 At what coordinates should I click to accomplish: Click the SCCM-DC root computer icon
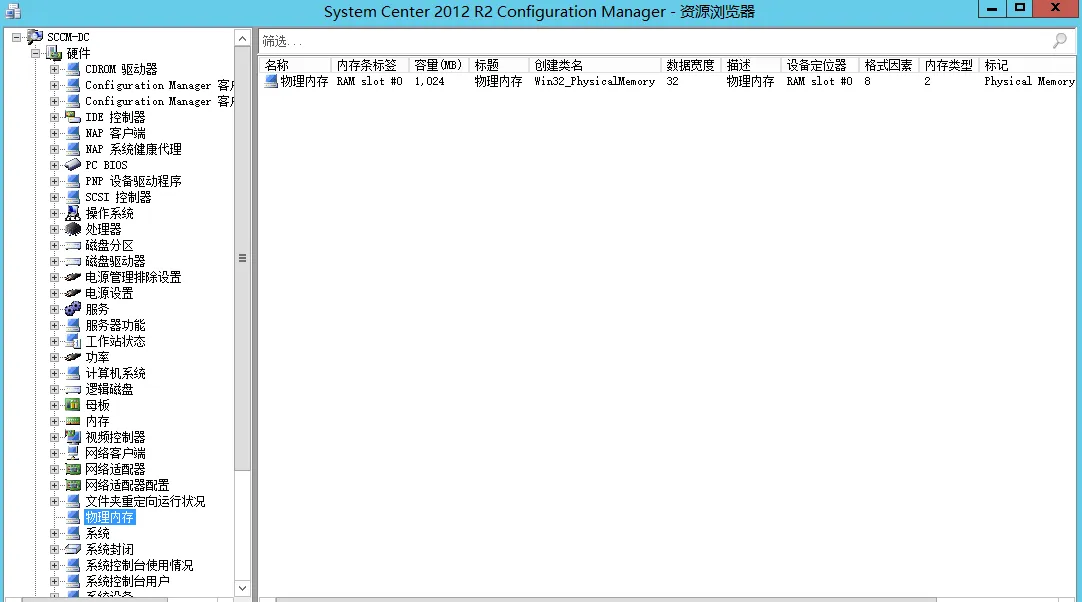(35, 37)
